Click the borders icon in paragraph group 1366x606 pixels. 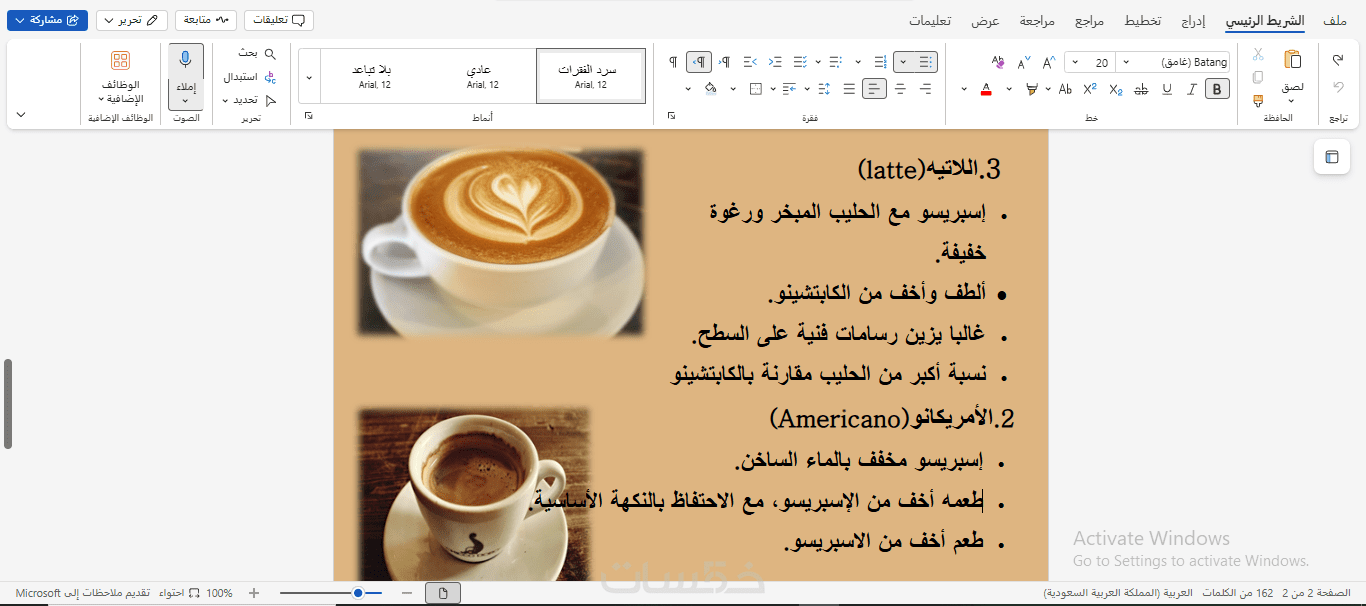coord(755,89)
